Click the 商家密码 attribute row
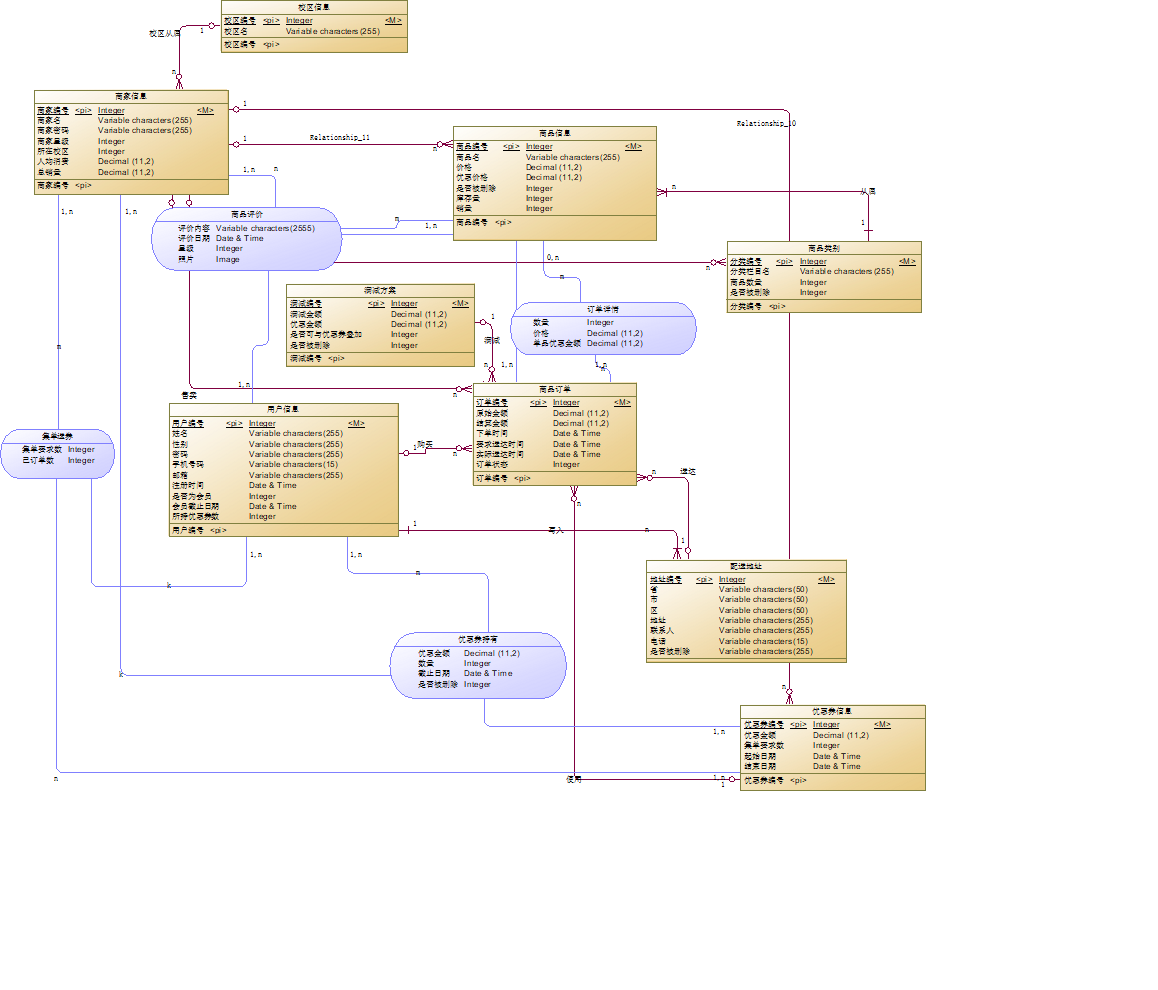Viewport: 1158px width, 990px height. pos(131,131)
